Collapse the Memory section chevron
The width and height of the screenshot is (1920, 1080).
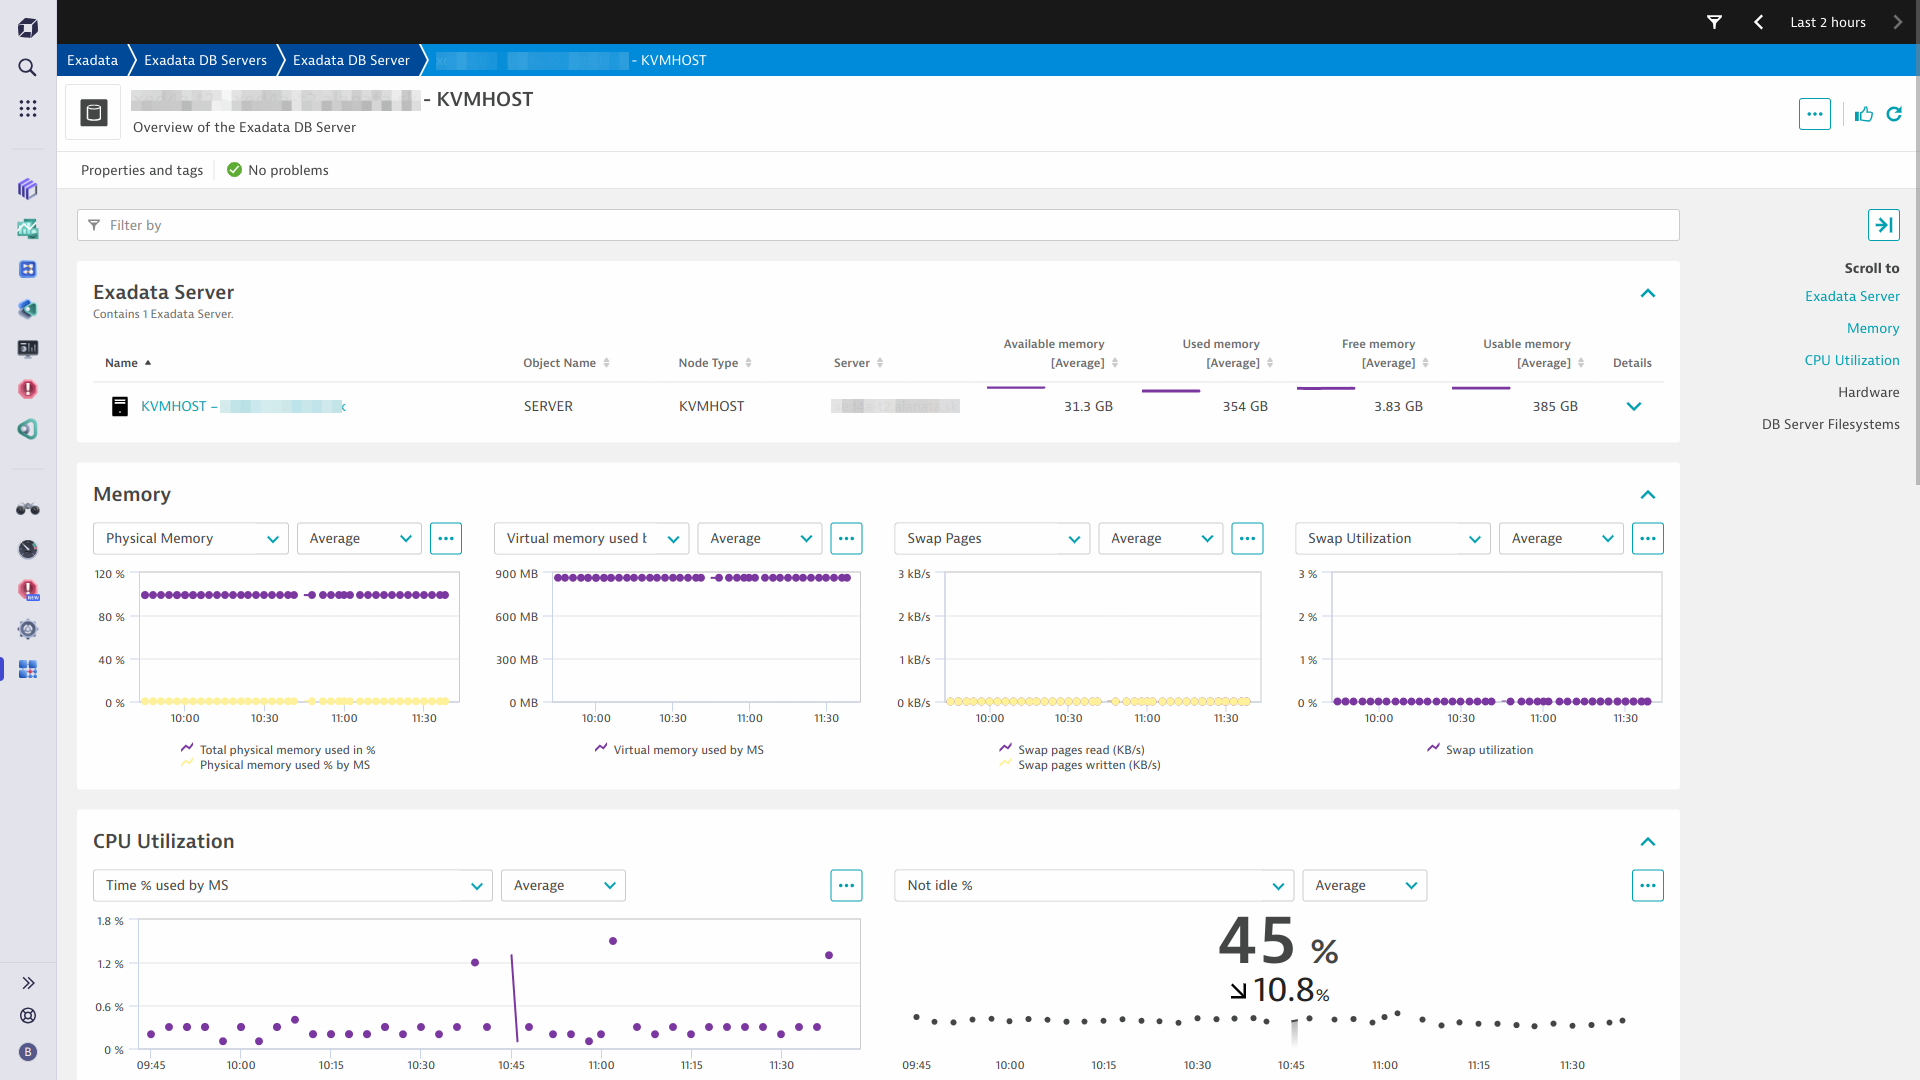[x=1647, y=495]
